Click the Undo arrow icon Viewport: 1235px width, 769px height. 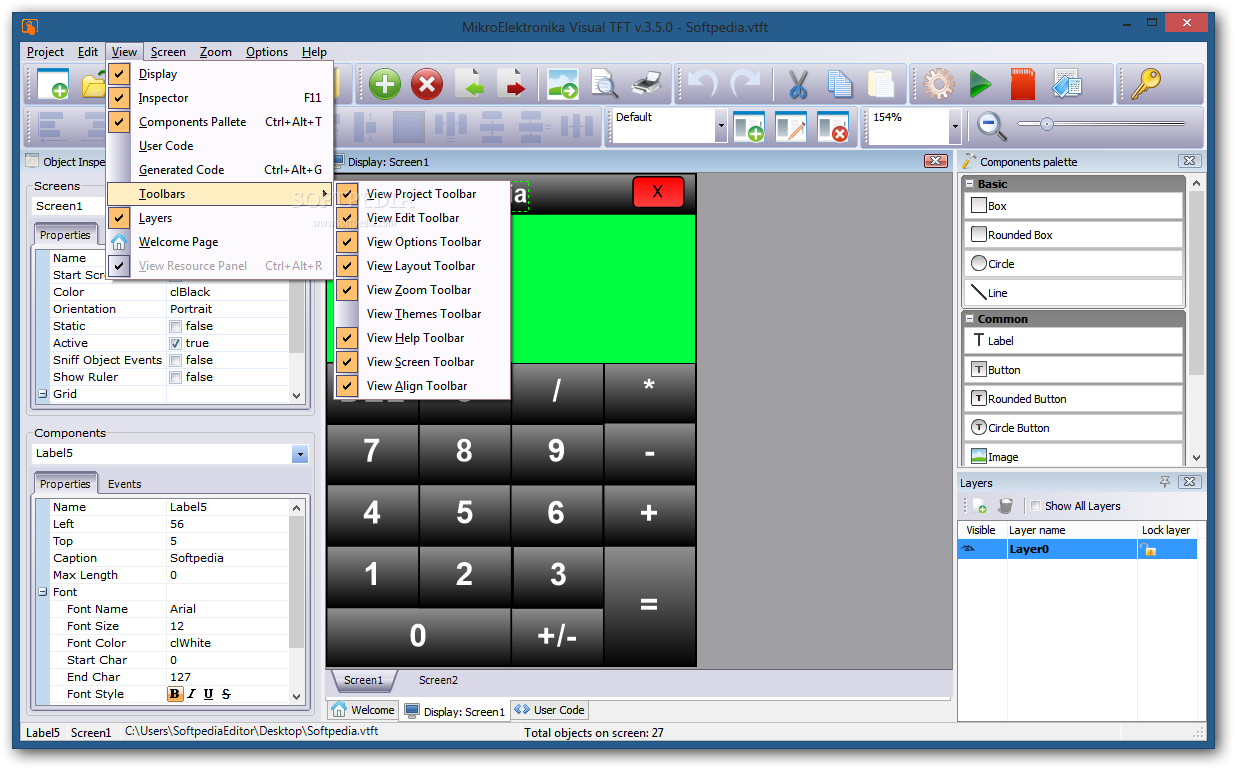702,84
